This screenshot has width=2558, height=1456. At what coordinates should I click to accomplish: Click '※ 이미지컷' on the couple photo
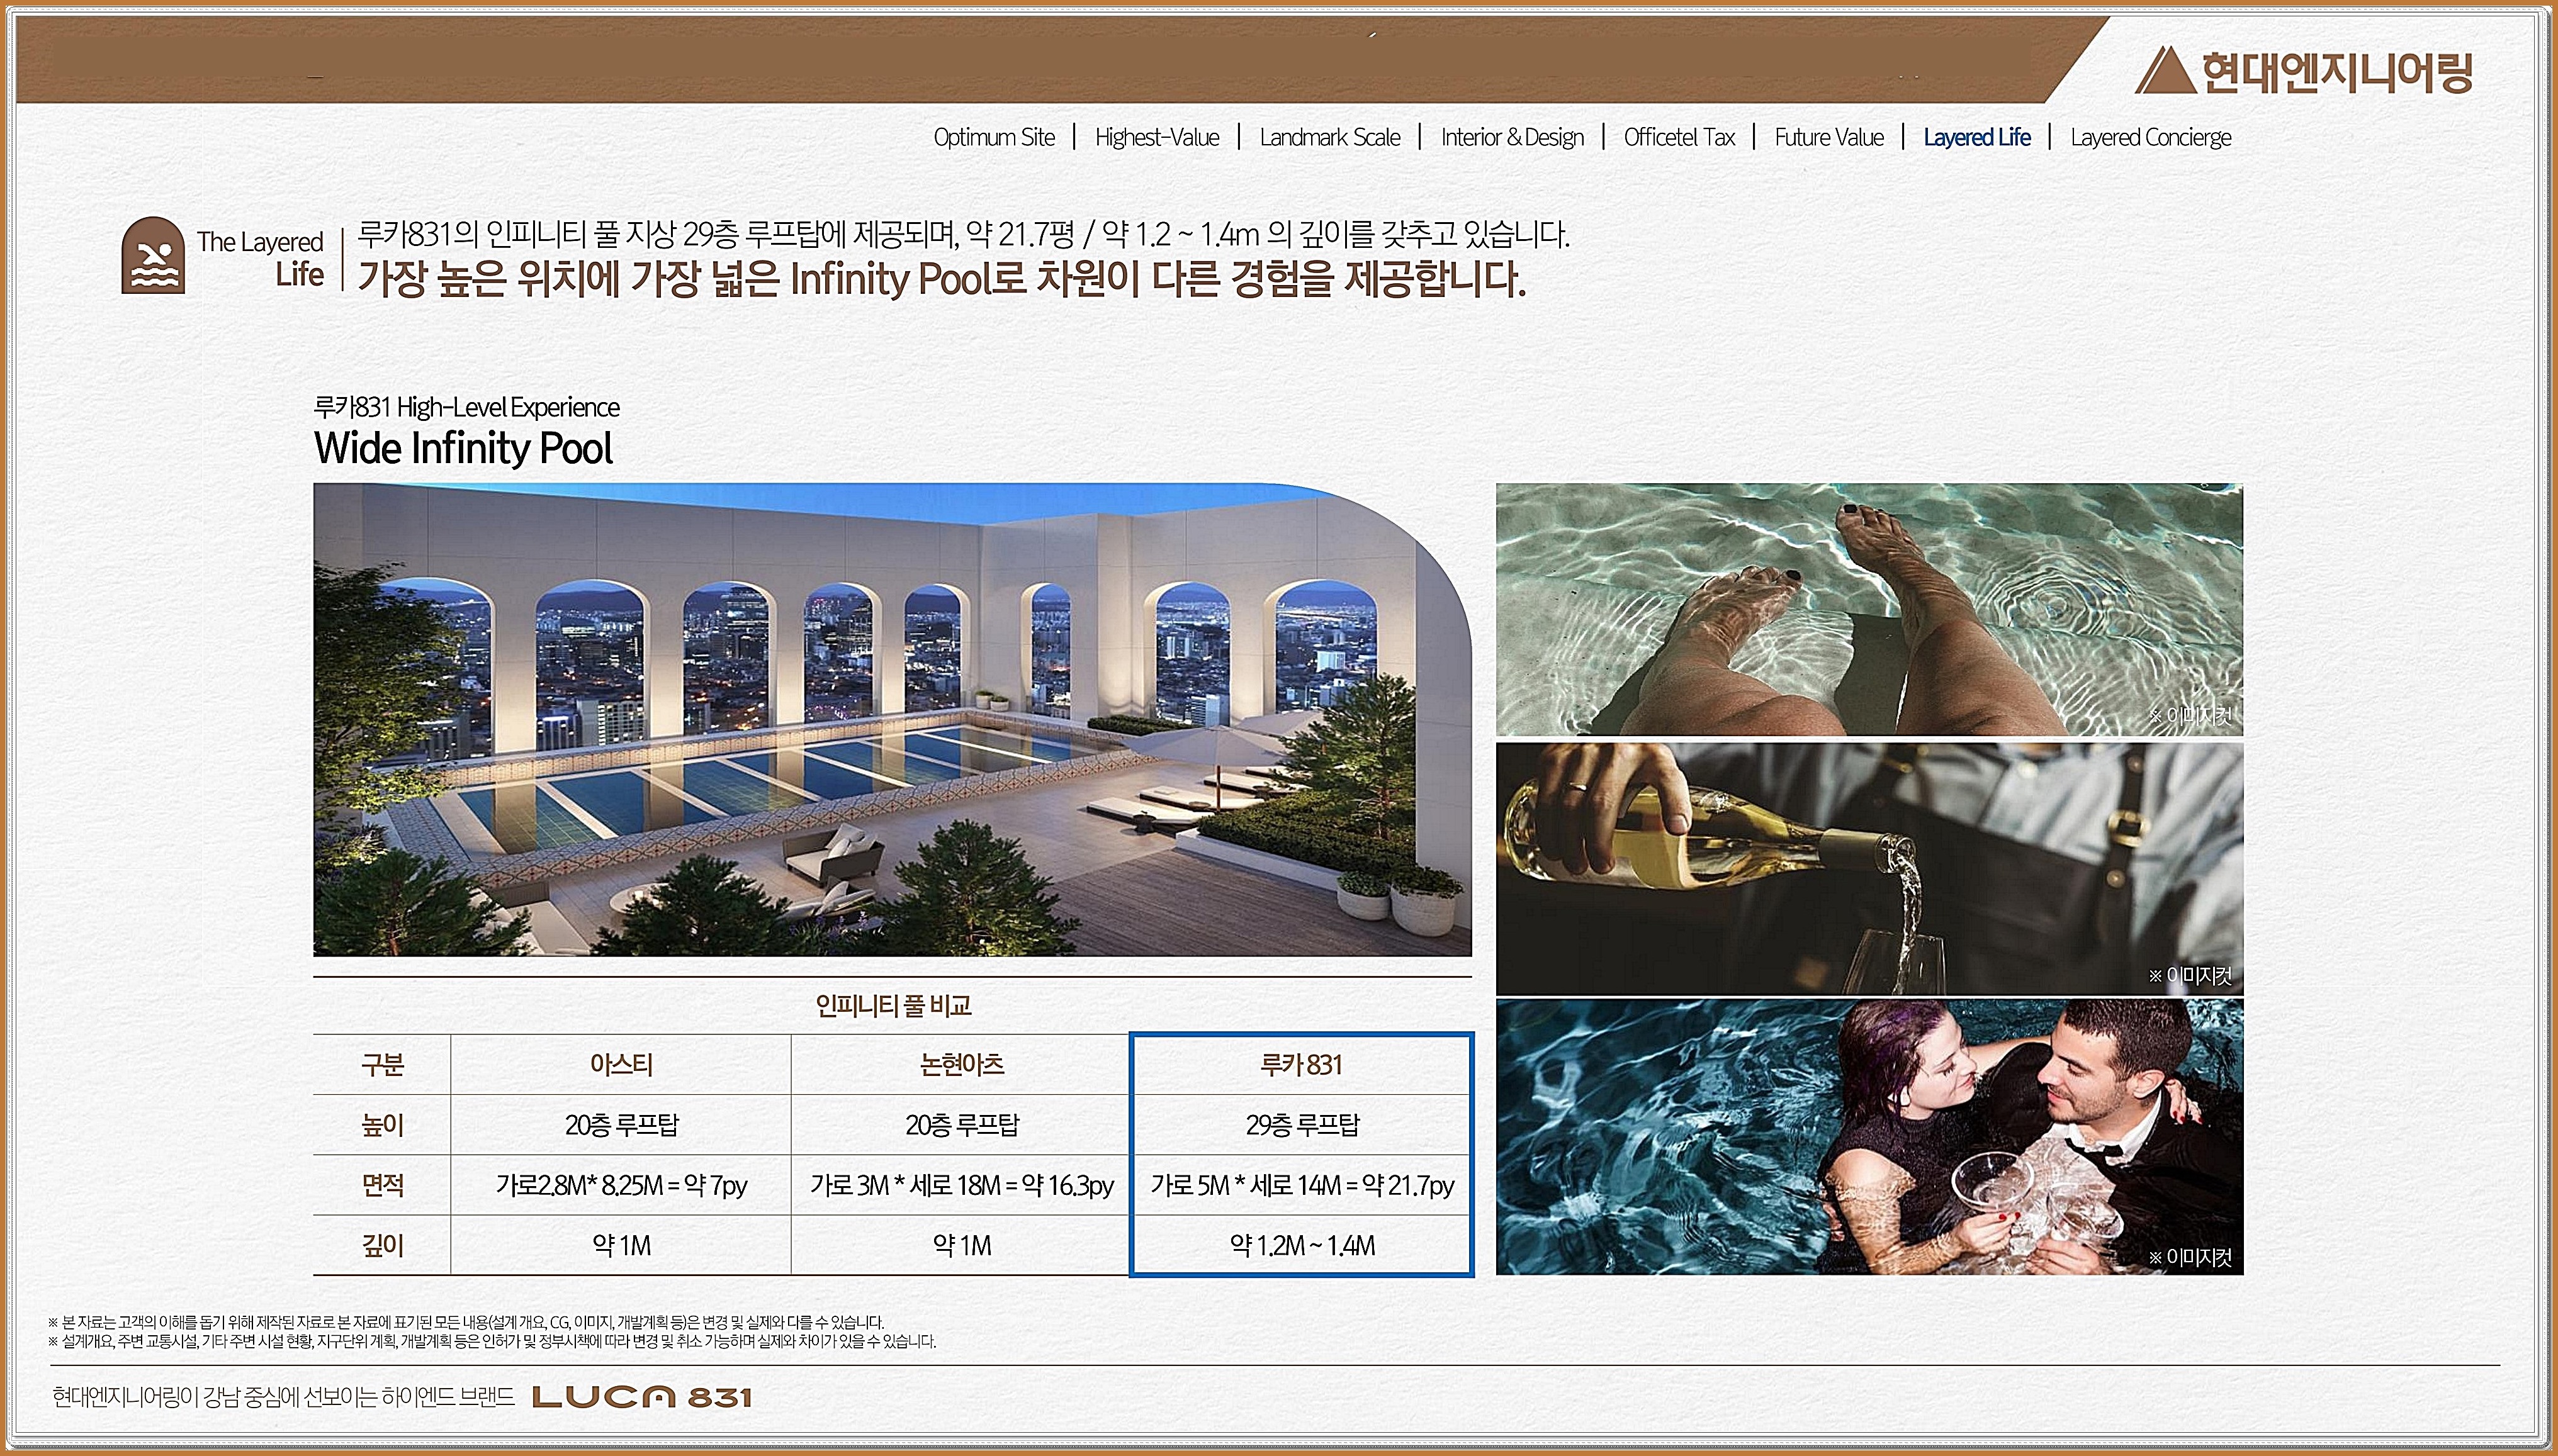2190,1257
